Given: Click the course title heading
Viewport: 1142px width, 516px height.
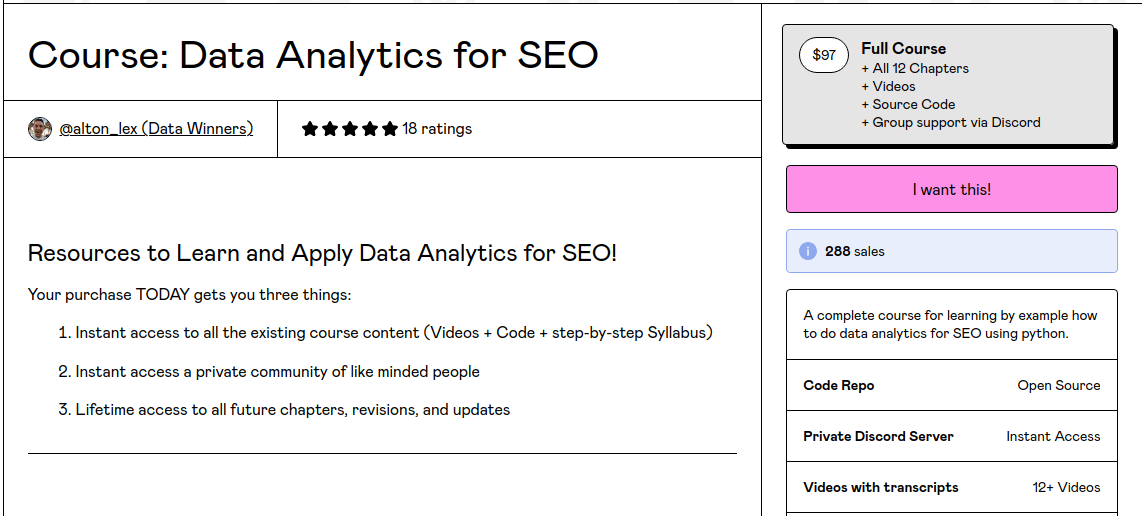Looking at the screenshot, I should pyautogui.click(x=313, y=54).
